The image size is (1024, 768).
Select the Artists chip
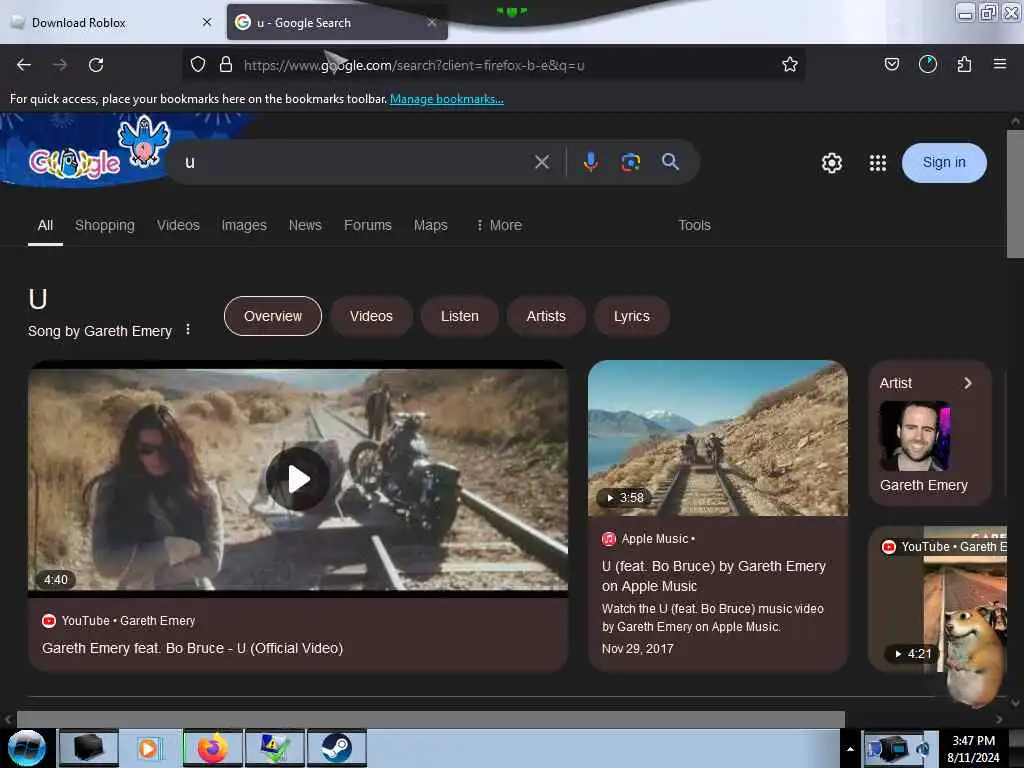click(x=546, y=316)
